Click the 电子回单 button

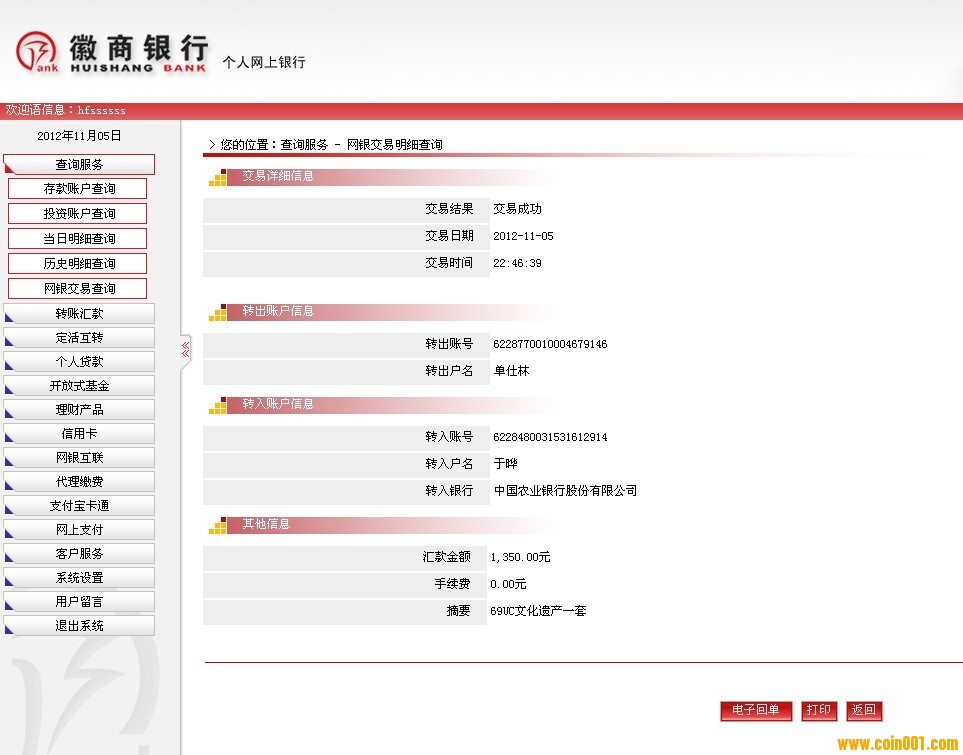click(x=756, y=711)
